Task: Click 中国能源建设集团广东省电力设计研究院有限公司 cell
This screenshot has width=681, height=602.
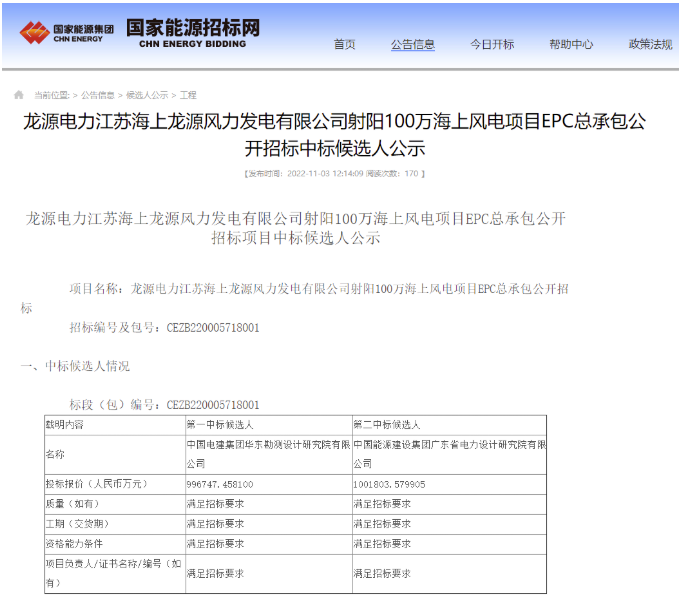Action: tap(450, 454)
